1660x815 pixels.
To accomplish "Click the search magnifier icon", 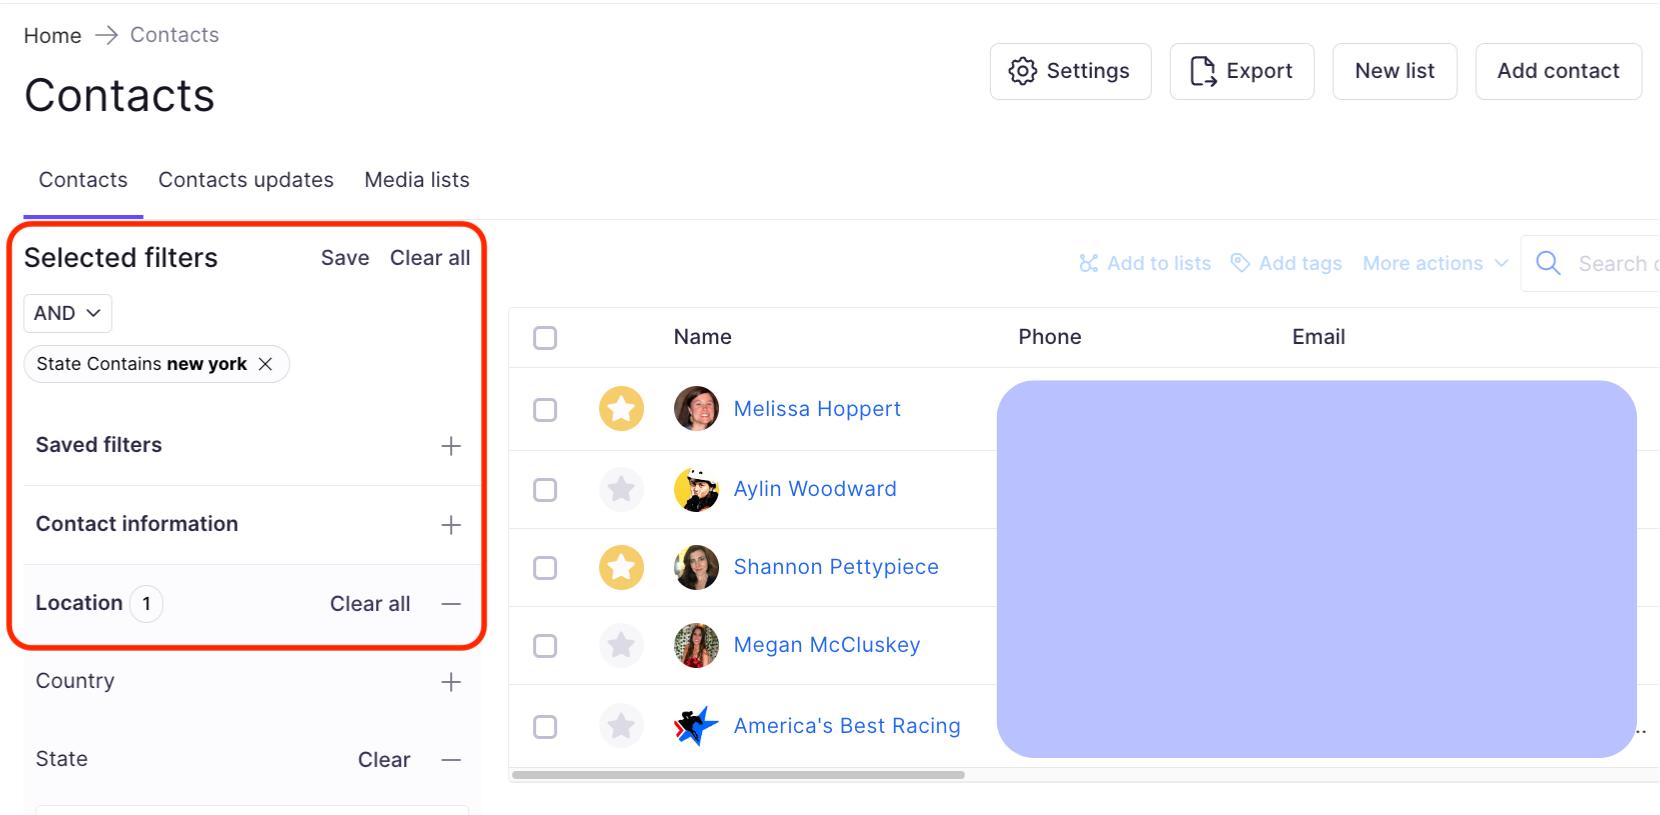I will [1548, 263].
